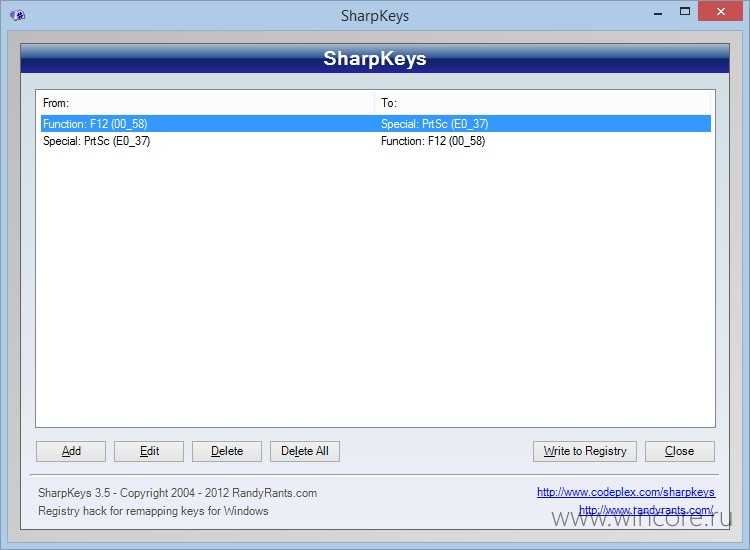Image resolution: width=750 pixels, height=550 pixels.
Task: Click the 'From:' column header
Action: coord(206,103)
